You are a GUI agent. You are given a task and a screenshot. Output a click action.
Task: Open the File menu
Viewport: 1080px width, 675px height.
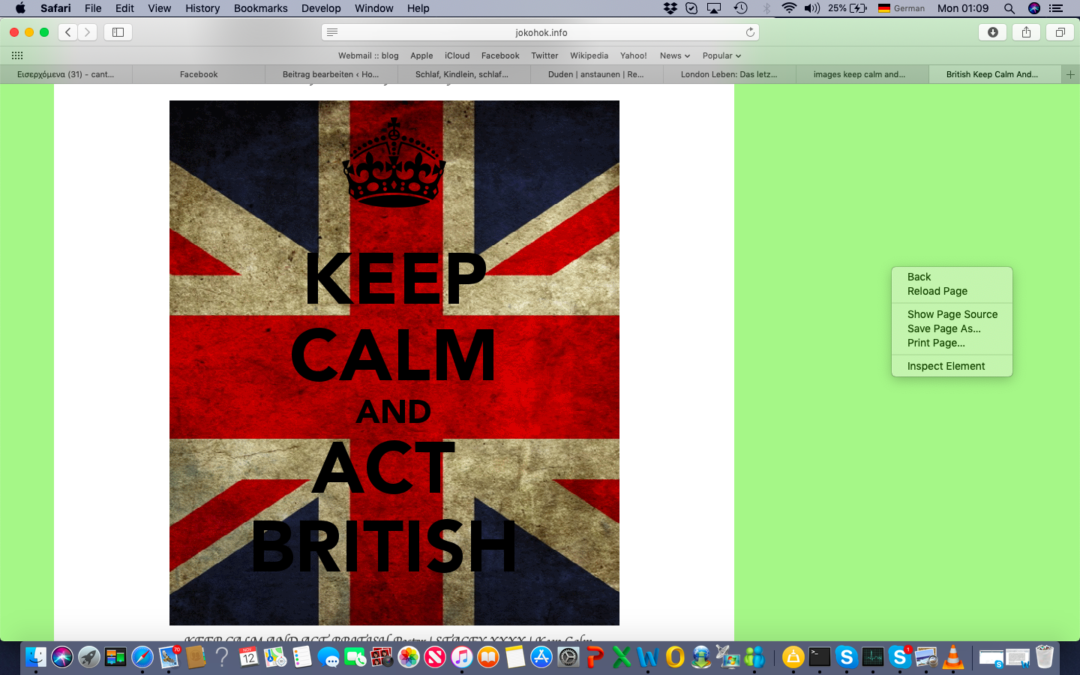click(93, 8)
